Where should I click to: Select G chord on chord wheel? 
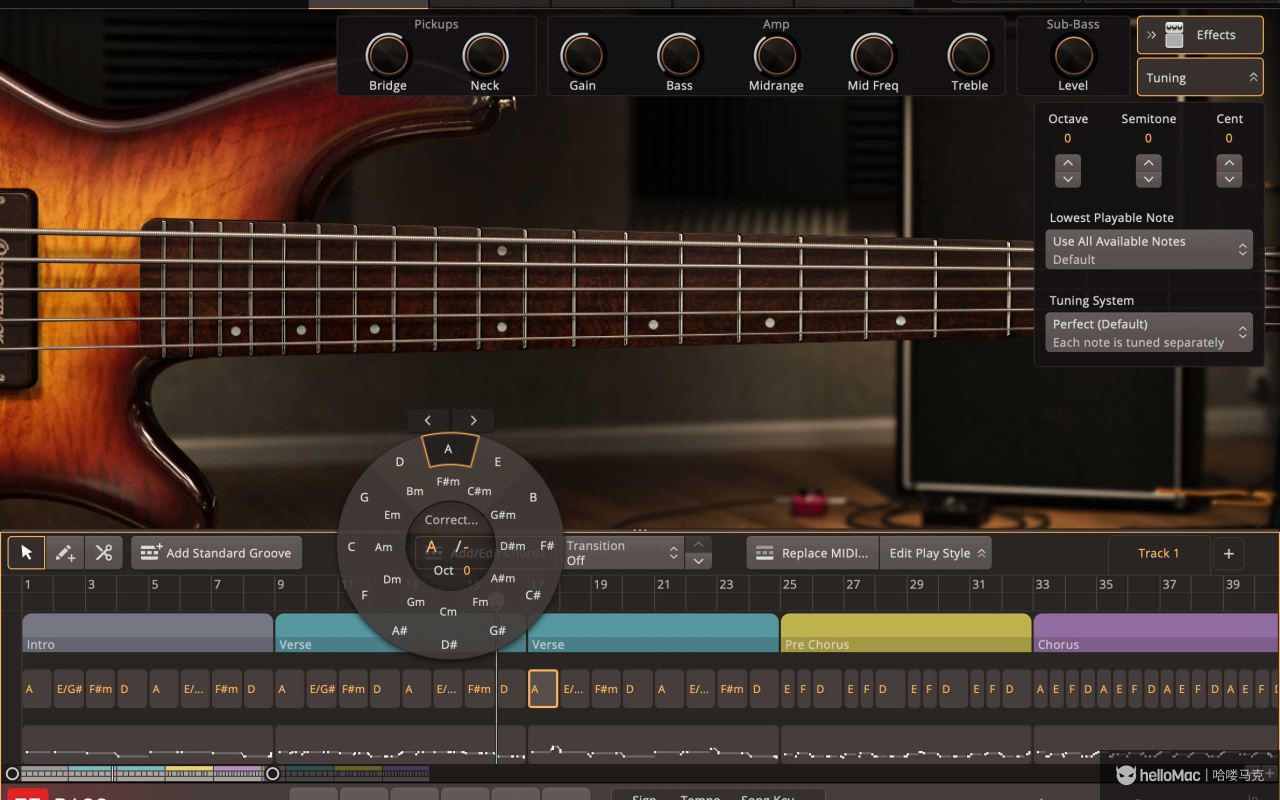[364, 497]
